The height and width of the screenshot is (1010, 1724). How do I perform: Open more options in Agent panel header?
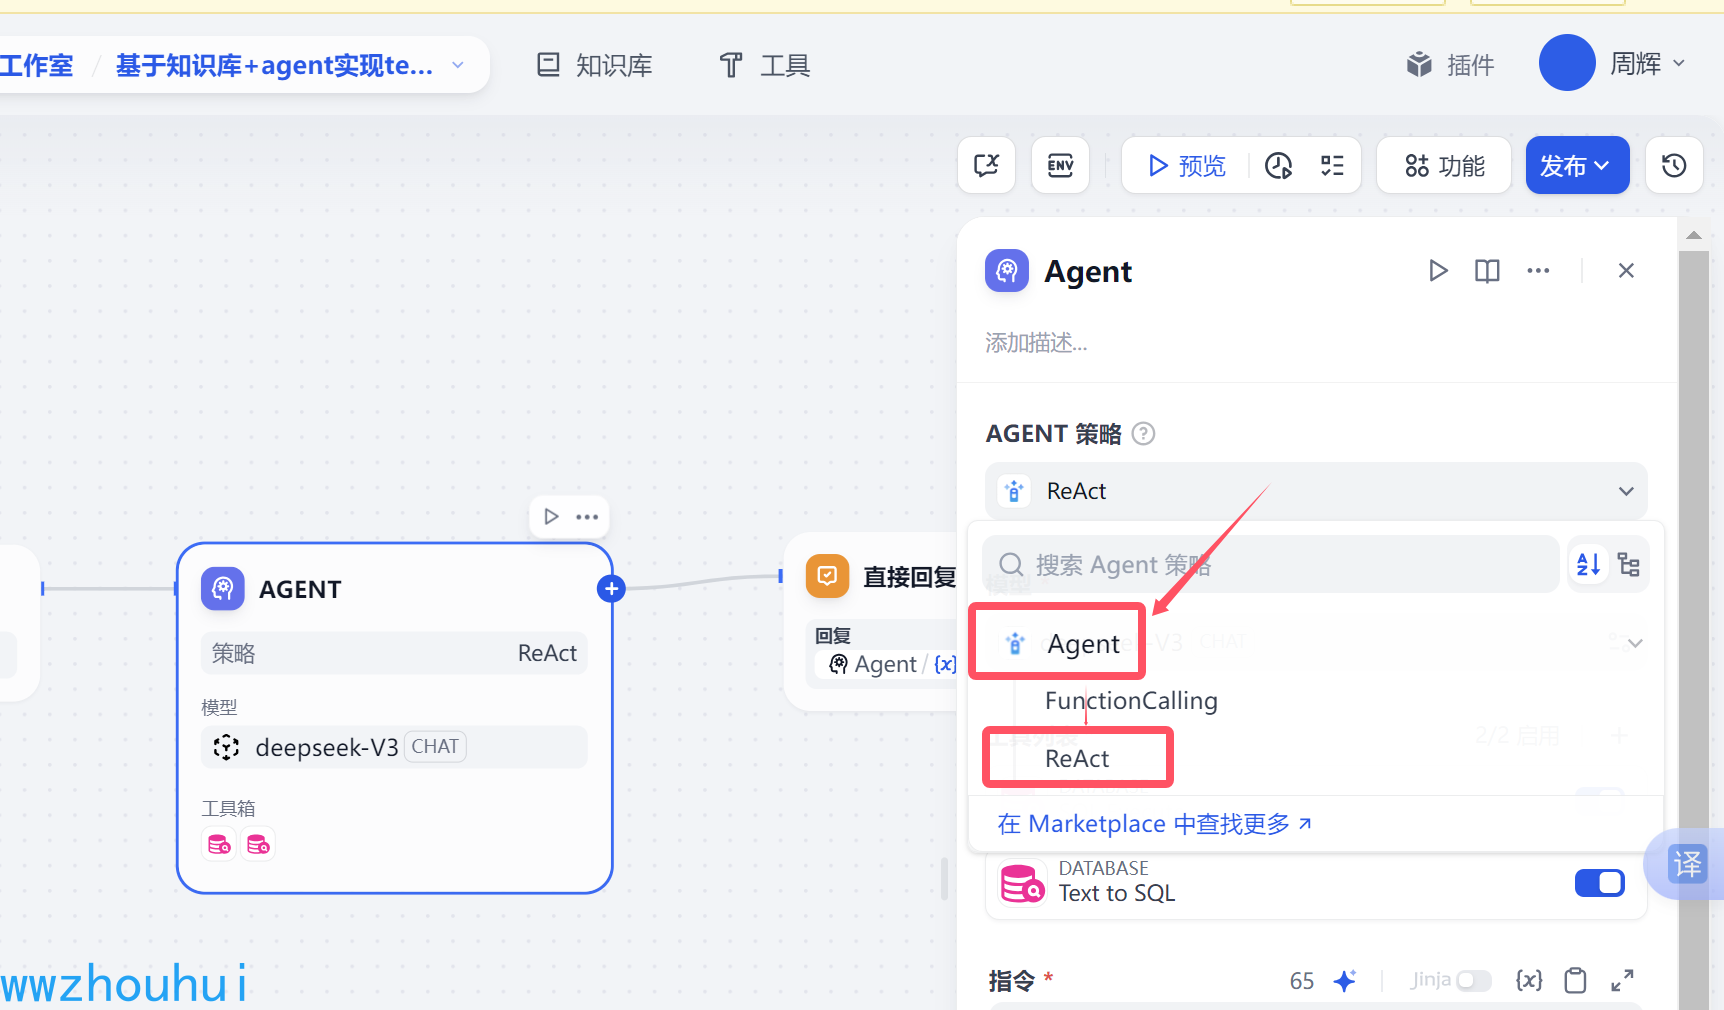click(1538, 271)
